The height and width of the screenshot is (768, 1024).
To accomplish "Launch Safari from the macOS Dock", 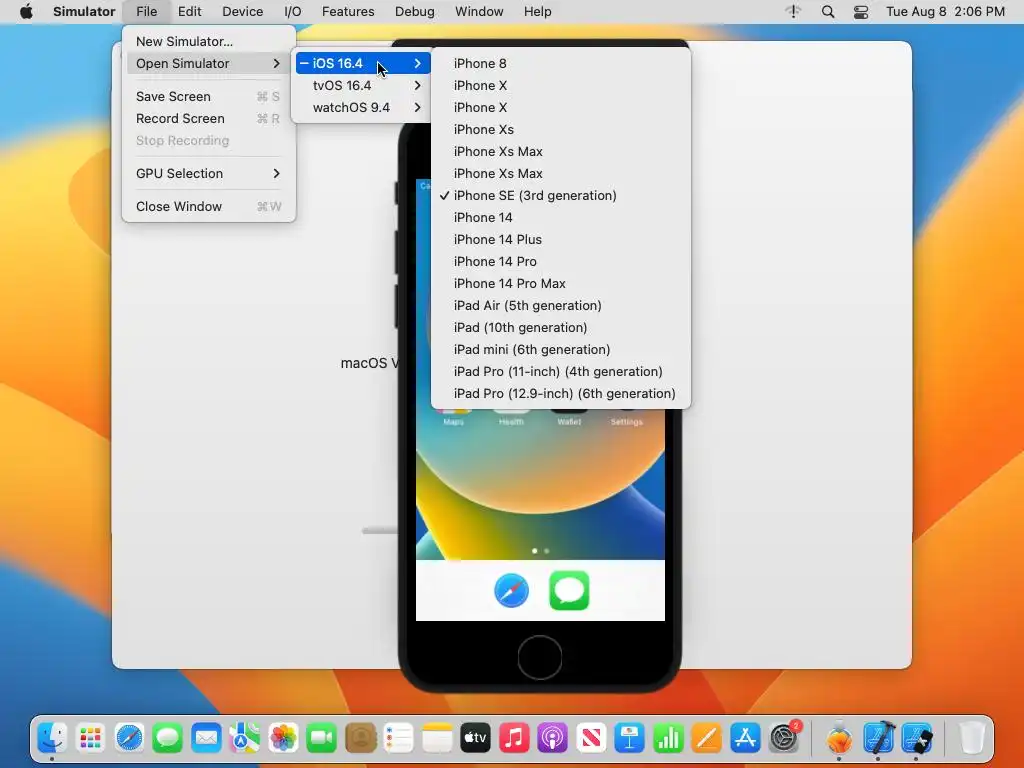I will 129,738.
